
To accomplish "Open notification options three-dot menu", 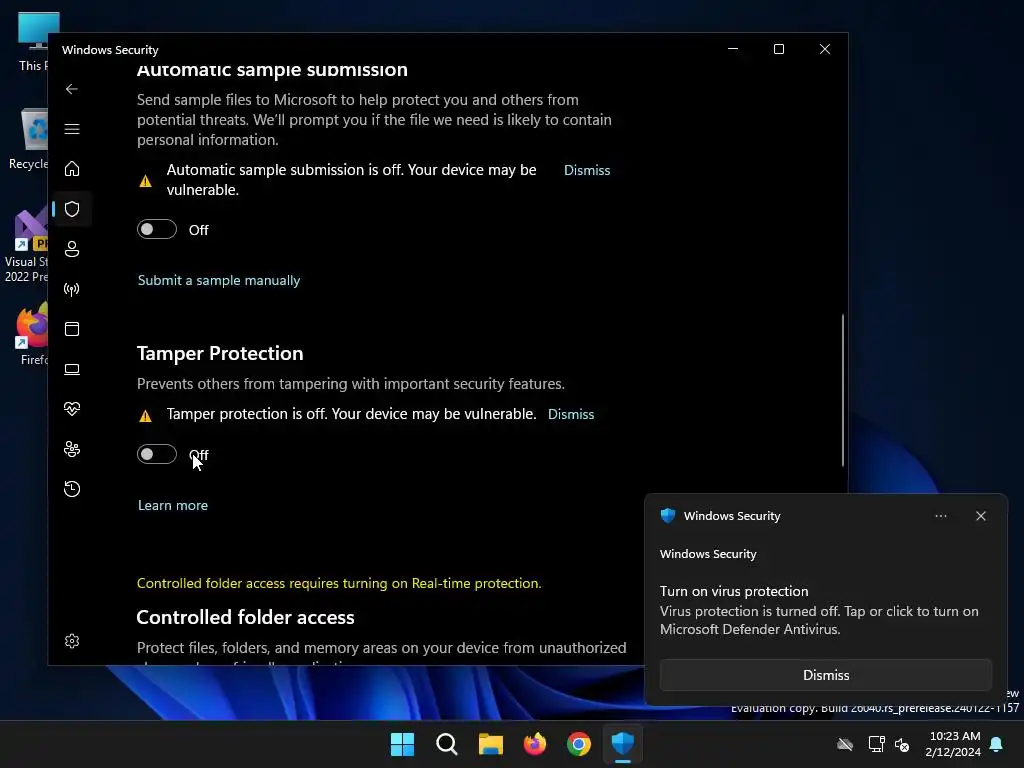I will click(940, 516).
